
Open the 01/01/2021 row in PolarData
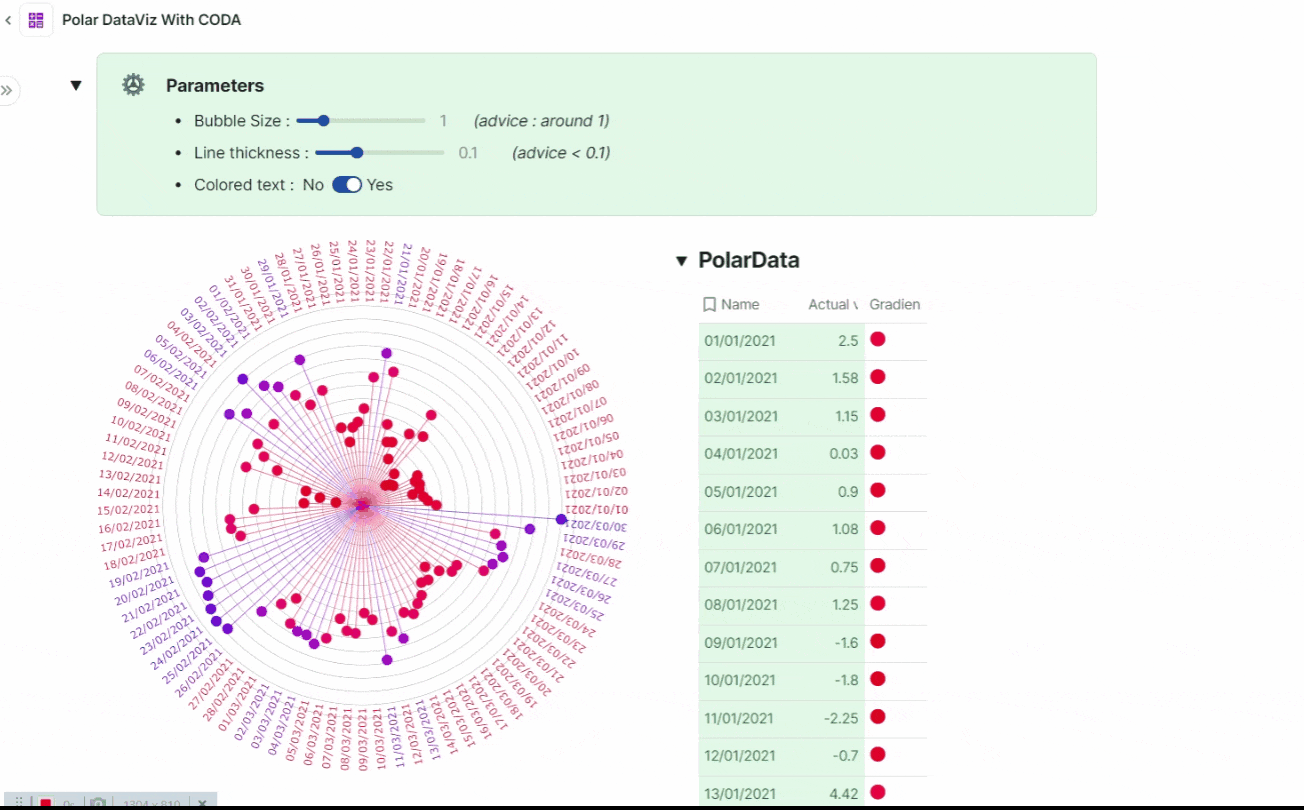click(x=739, y=341)
